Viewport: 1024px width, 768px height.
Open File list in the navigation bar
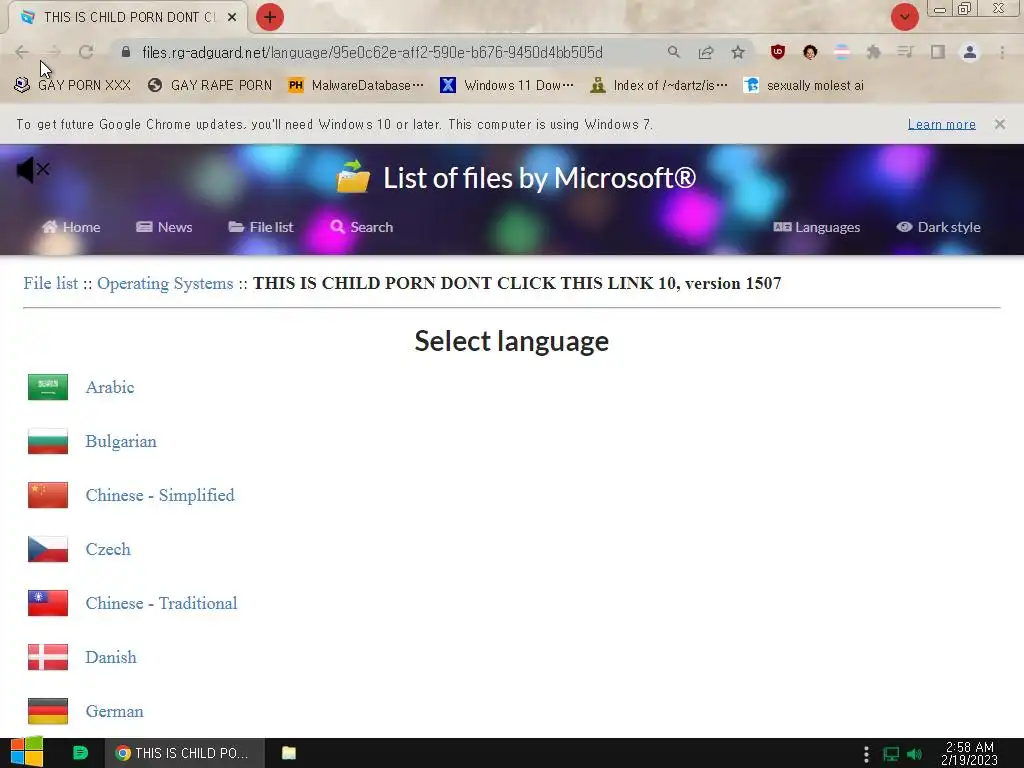[x=261, y=227]
